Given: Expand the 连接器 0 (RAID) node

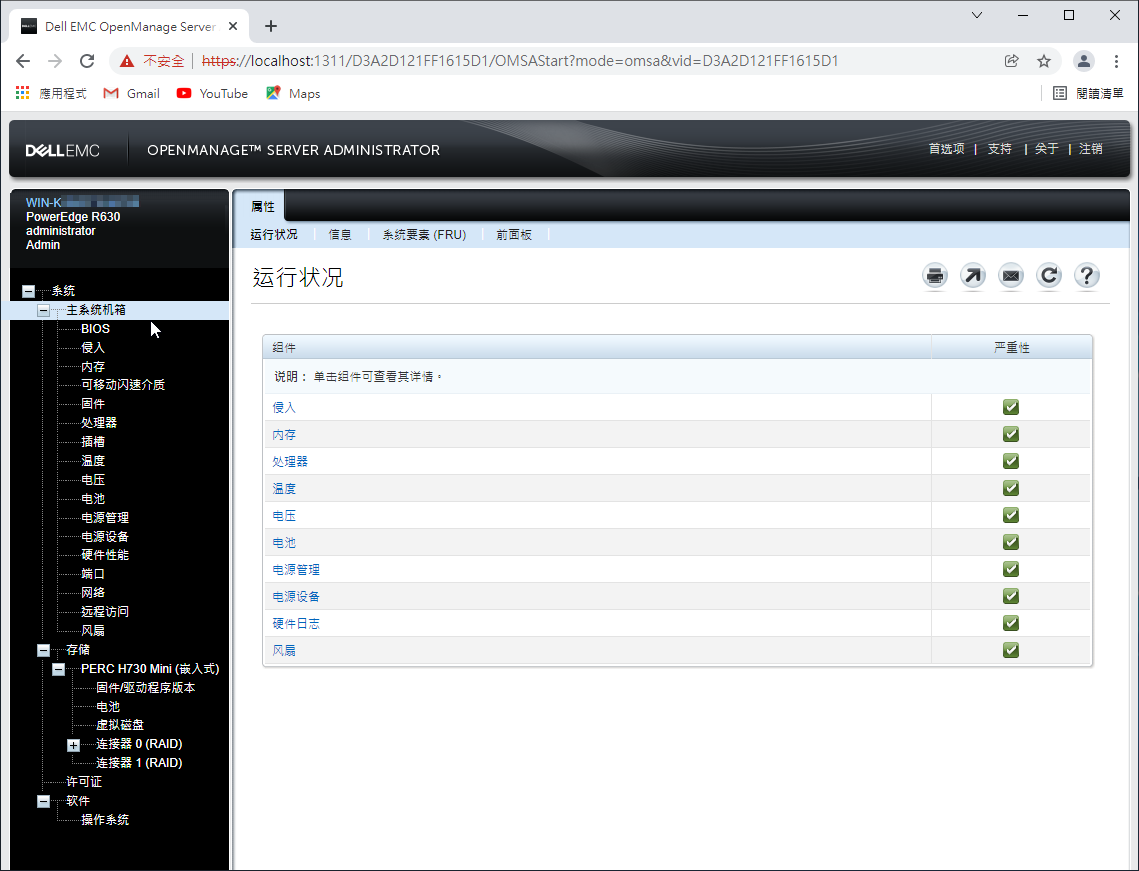Looking at the screenshot, I should (73, 745).
